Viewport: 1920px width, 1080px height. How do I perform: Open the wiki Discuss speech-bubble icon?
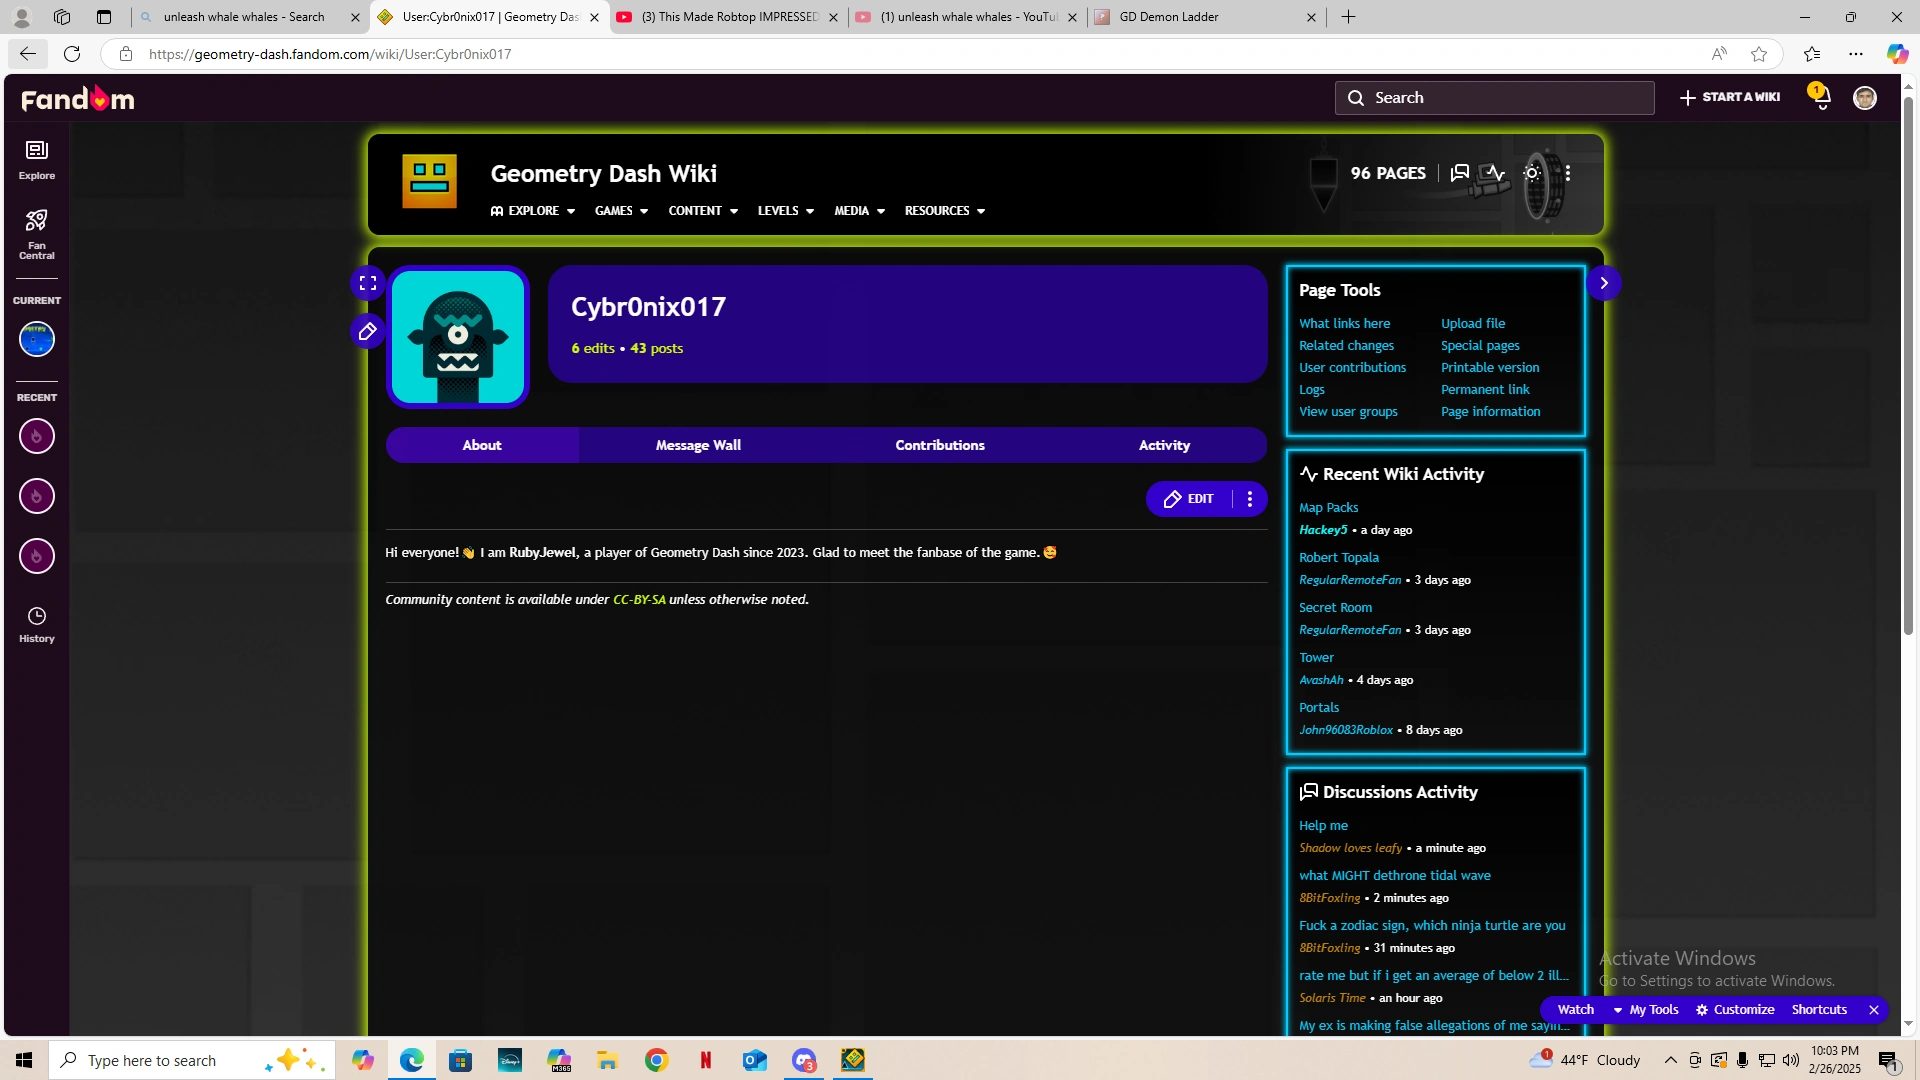click(1460, 173)
